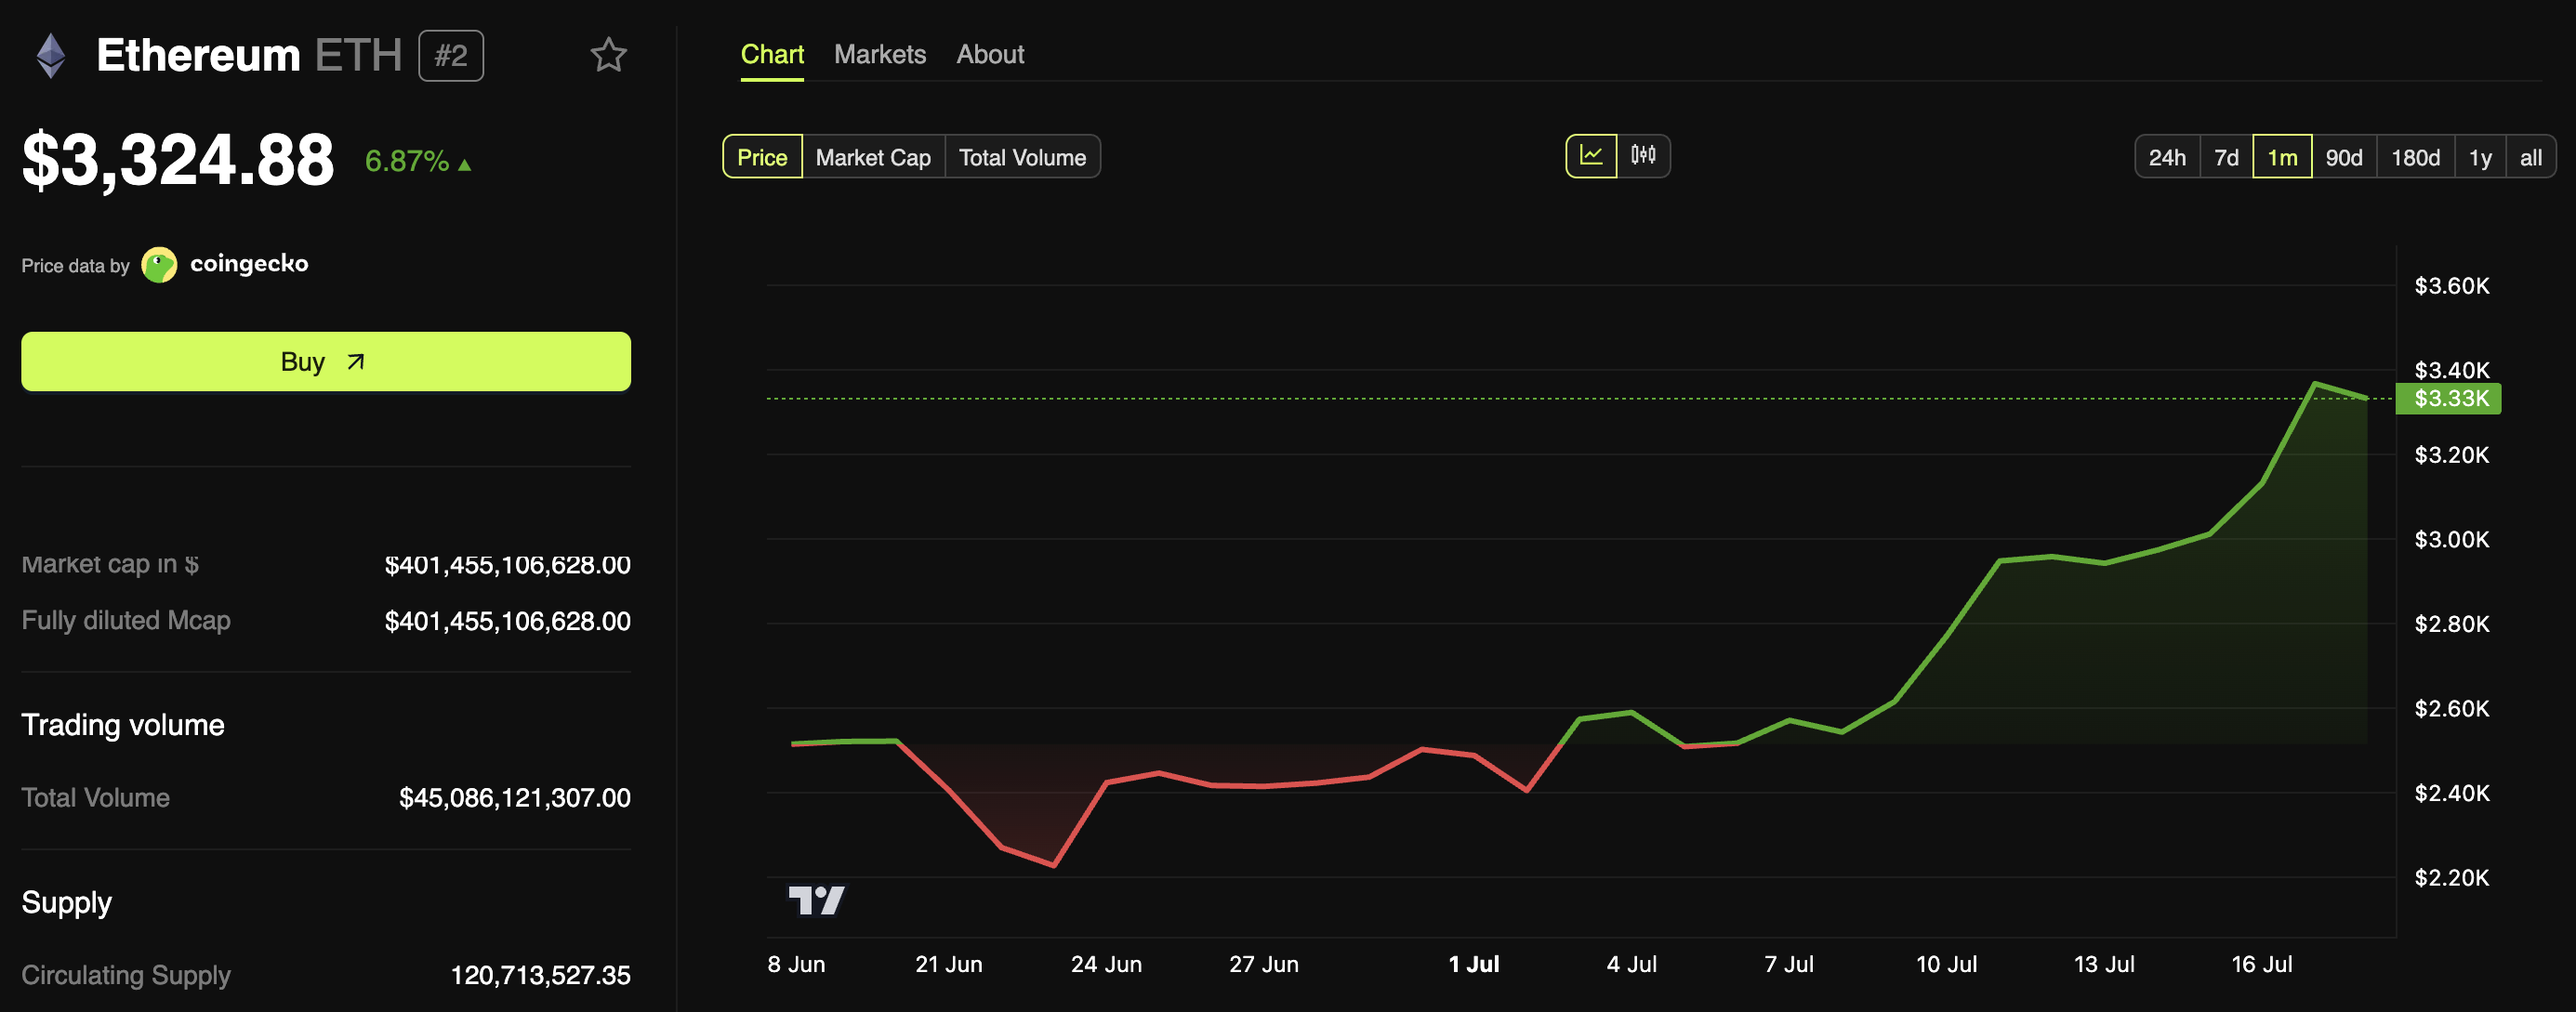This screenshot has width=2576, height=1012.
Task: Open coingecko price data link
Action: click(248, 264)
